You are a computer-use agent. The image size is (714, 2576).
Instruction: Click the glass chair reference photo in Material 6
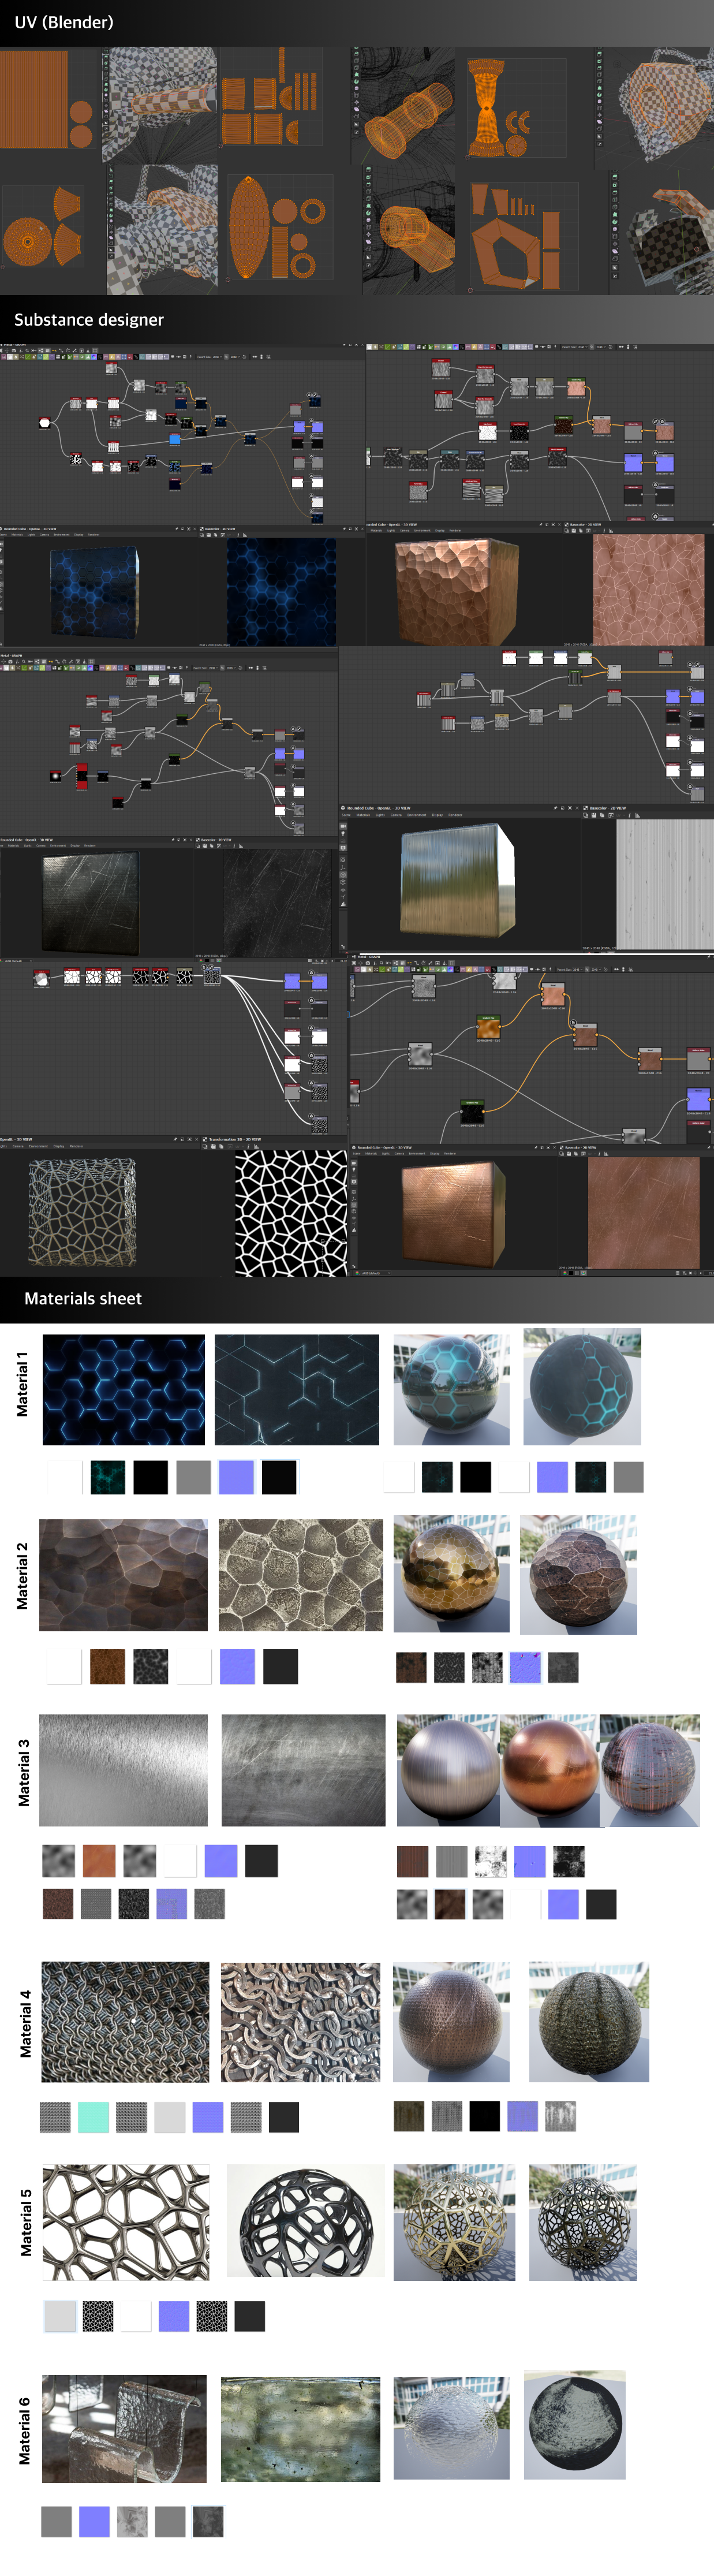pos(124,2429)
